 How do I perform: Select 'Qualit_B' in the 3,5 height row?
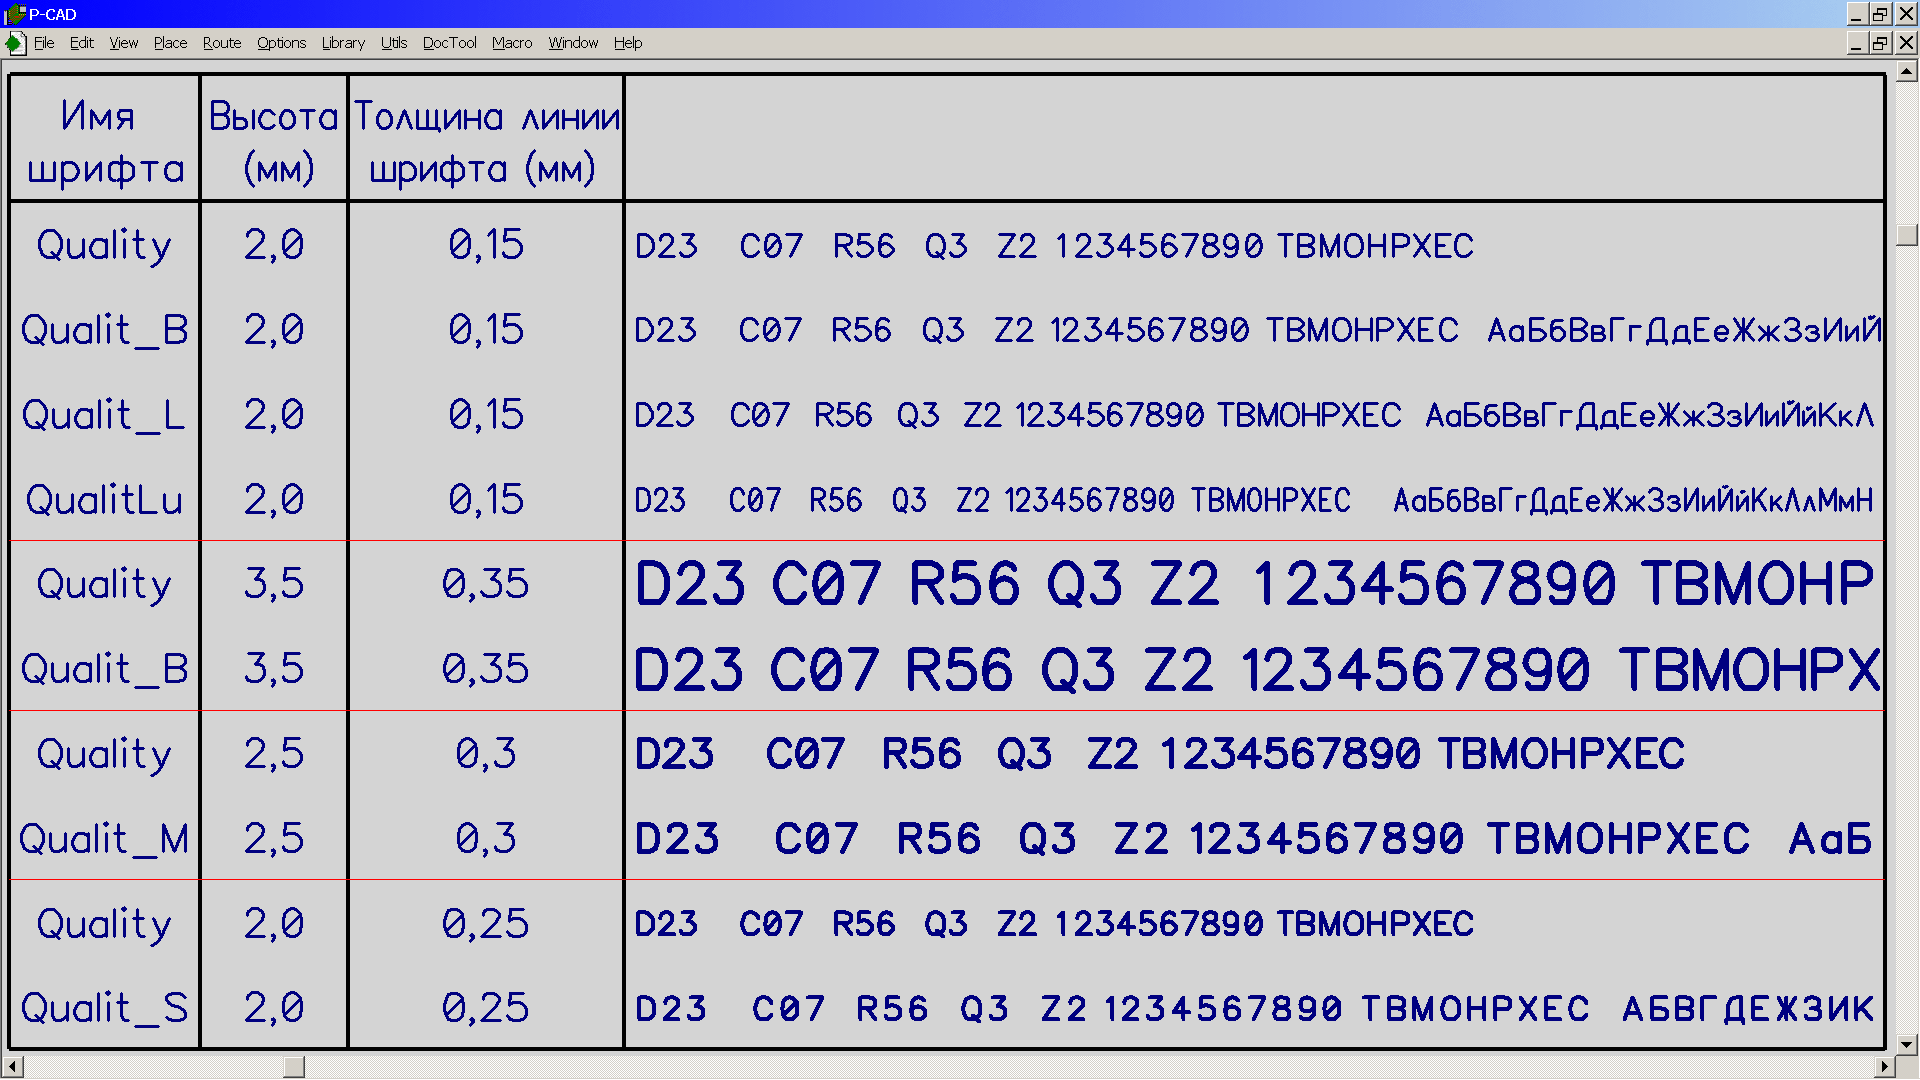(x=104, y=669)
